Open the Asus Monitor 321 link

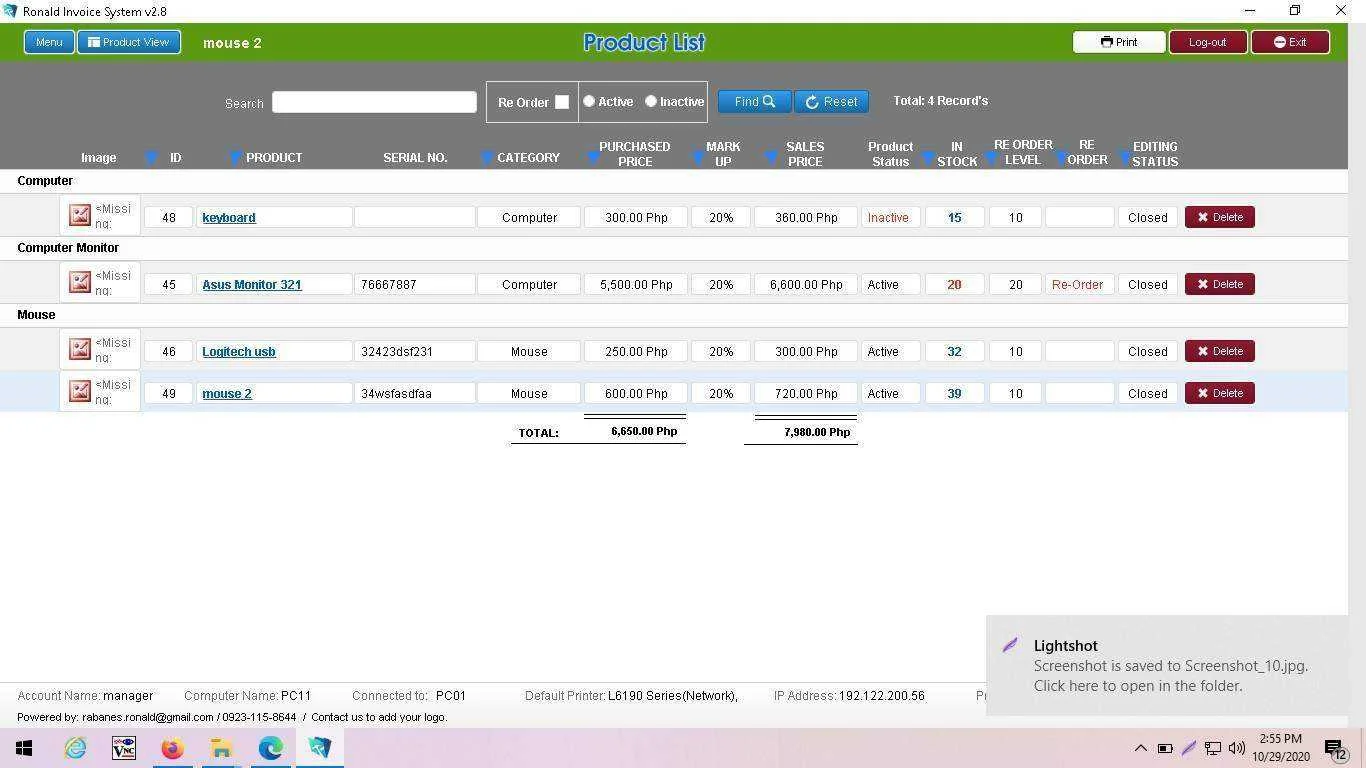(252, 284)
